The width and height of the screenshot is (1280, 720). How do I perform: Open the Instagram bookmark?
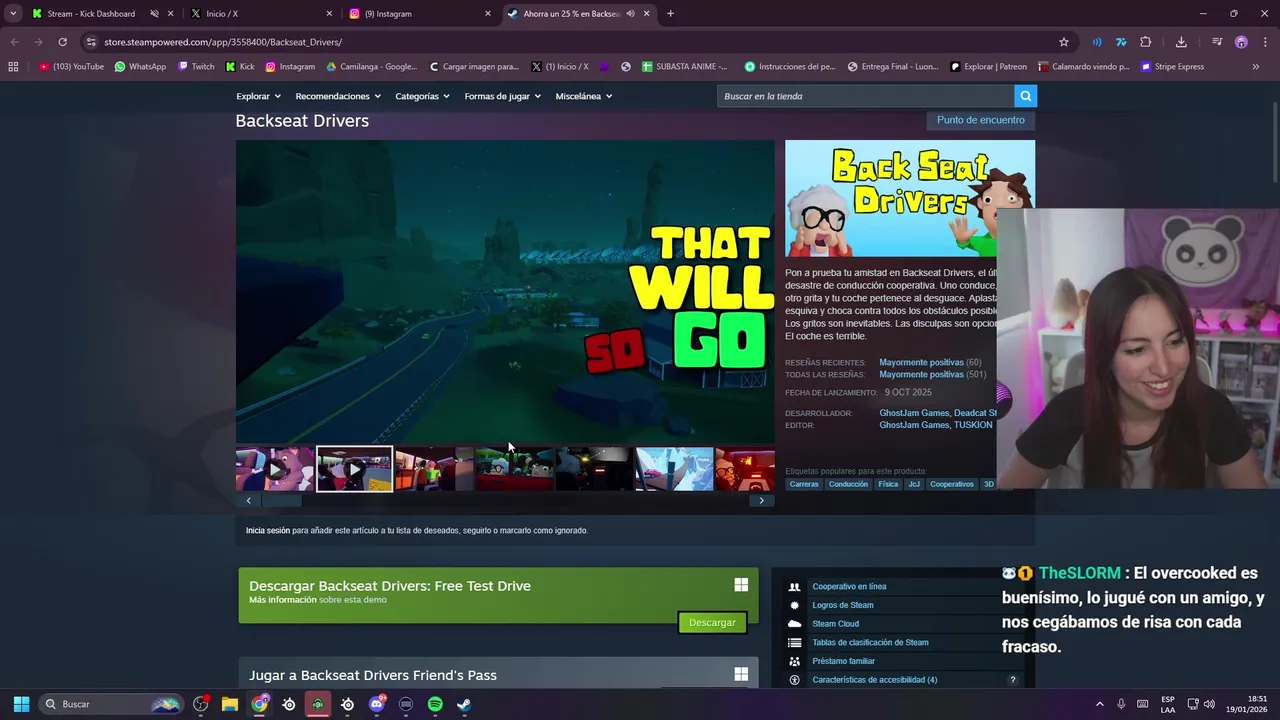(290, 67)
